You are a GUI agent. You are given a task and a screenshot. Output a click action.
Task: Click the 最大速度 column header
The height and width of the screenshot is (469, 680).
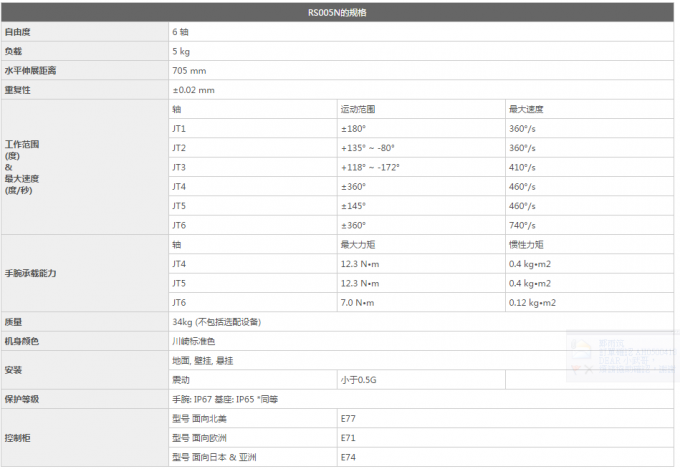[526, 109]
